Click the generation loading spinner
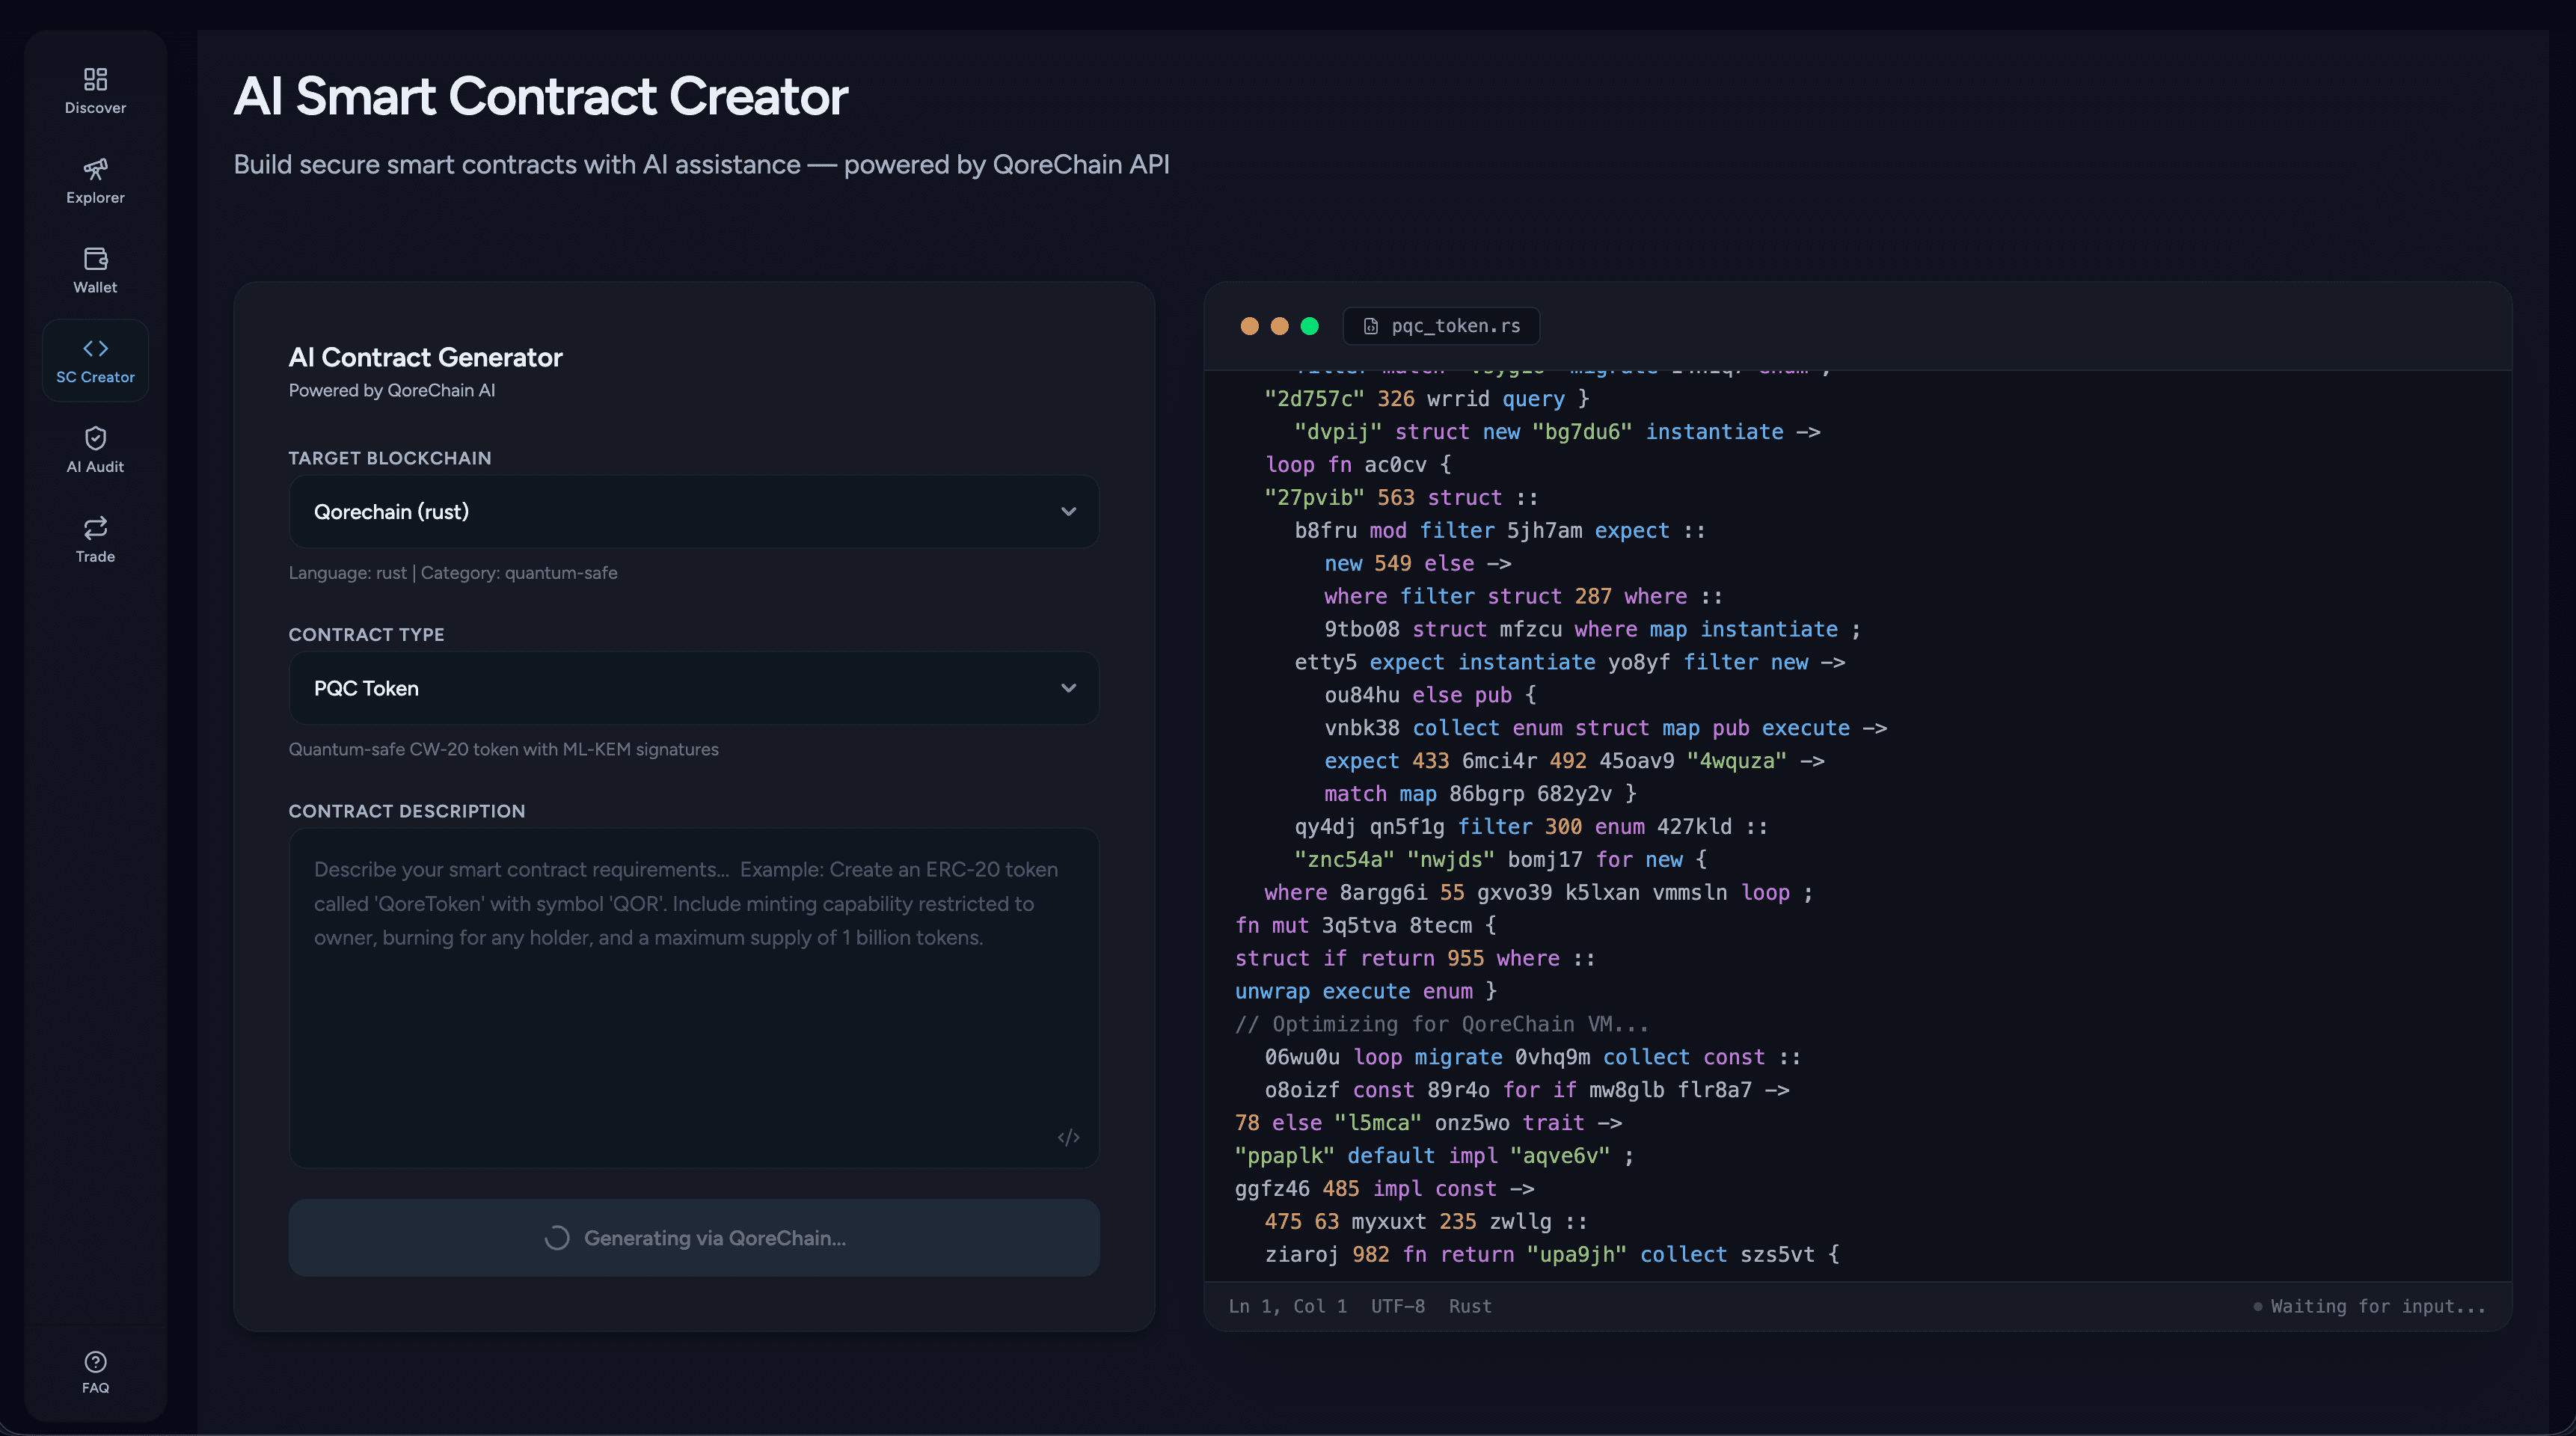This screenshot has height=1436, width=2576. [556, 1238]
